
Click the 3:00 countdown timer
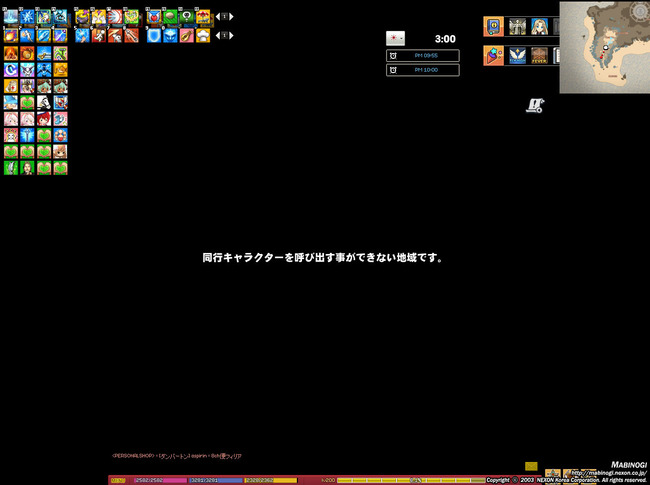[x=445, y=39]
